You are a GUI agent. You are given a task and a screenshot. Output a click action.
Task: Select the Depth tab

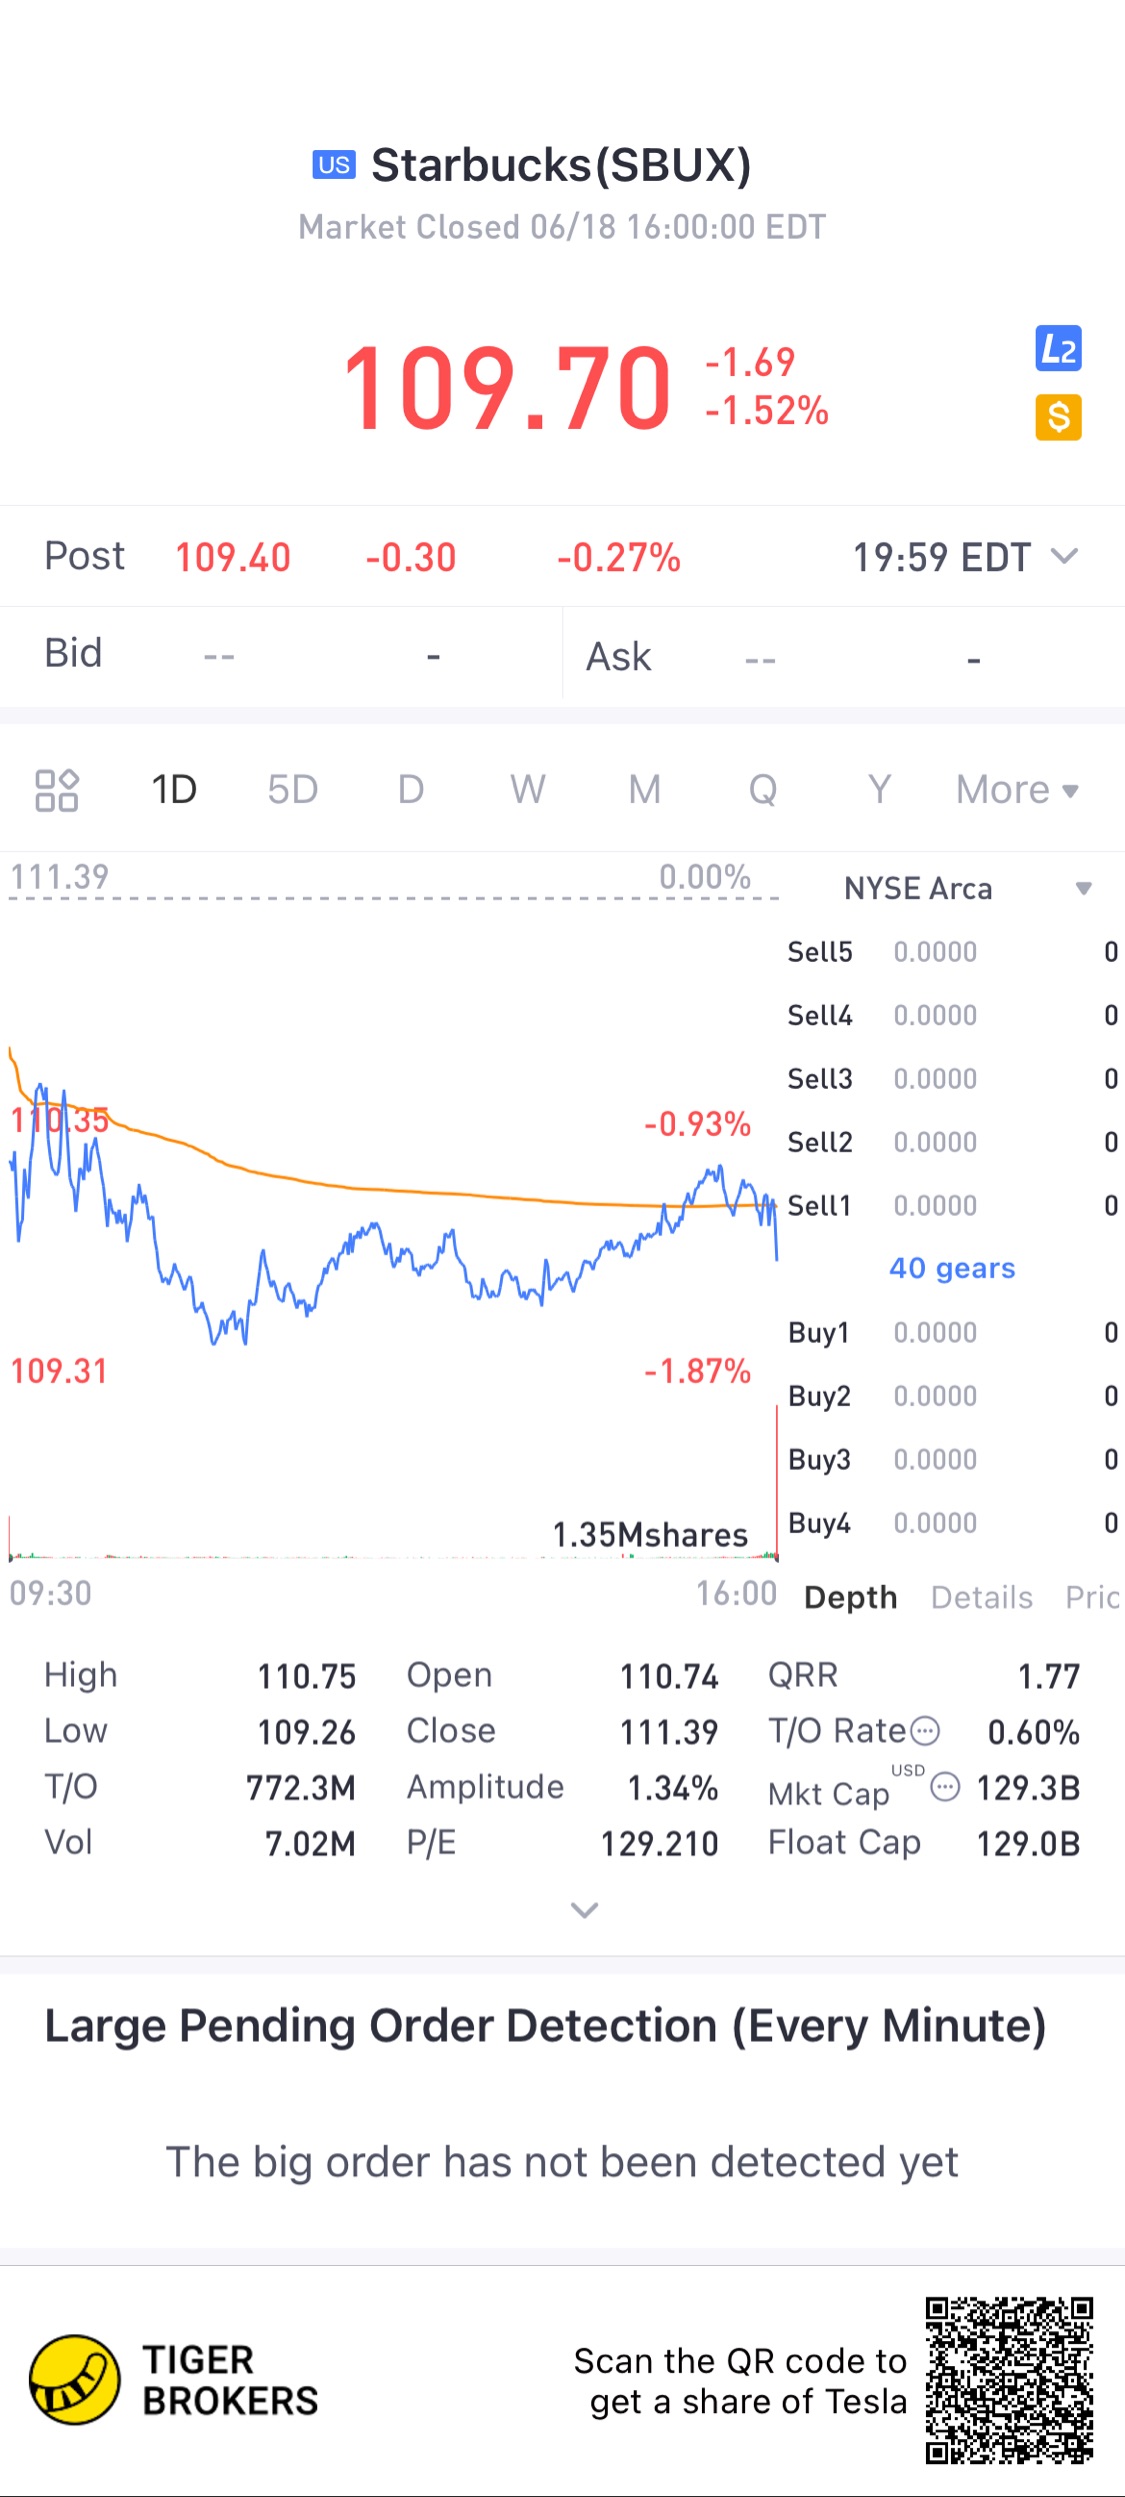850,1597
